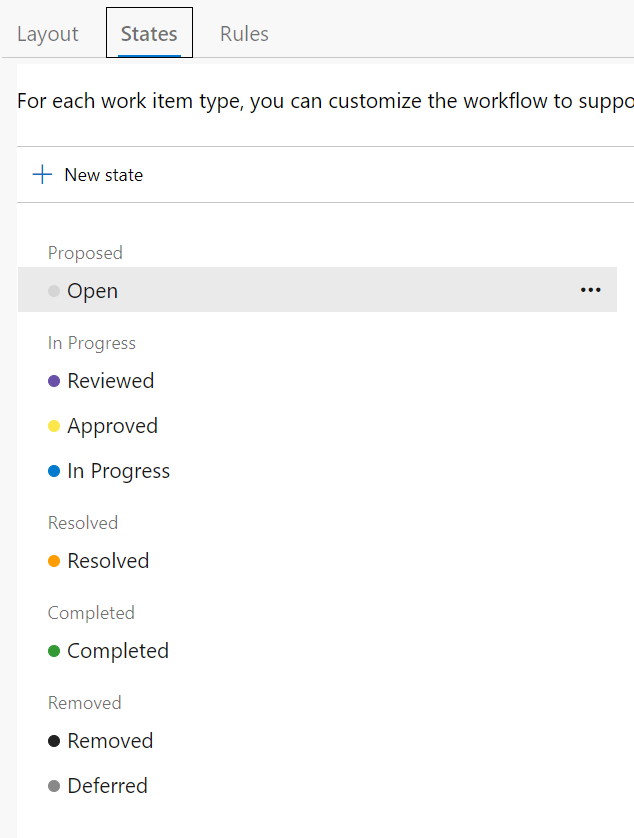
Task: Open the States tab
Action: (148, 33)
